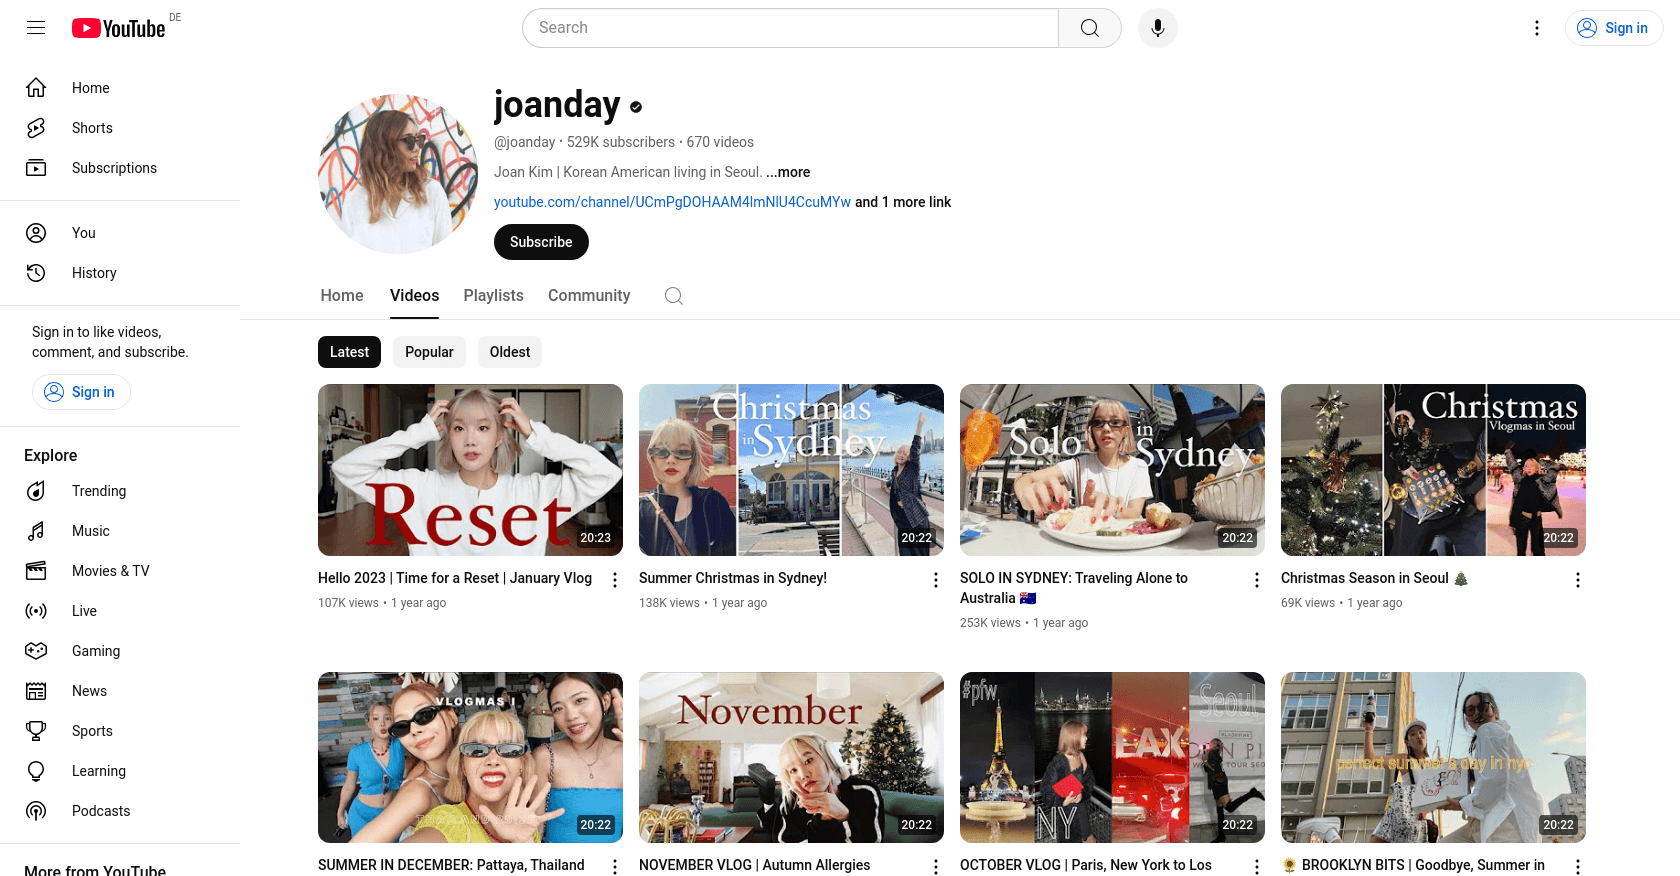Open options for Hello 2023 video

pyautogui.click(x=615, y=580)
